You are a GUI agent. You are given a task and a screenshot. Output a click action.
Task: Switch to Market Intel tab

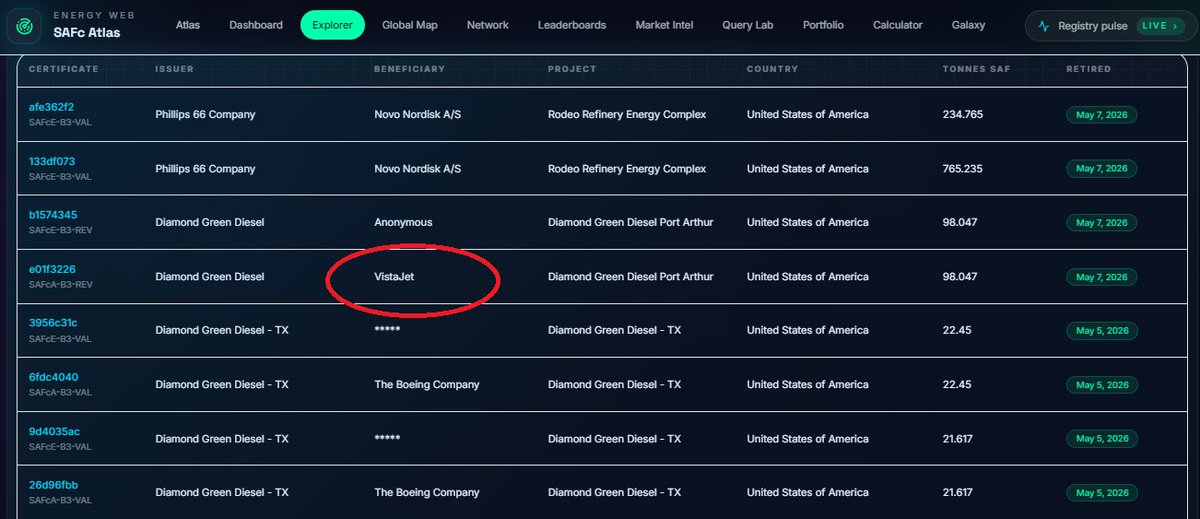tap(664, 25)
